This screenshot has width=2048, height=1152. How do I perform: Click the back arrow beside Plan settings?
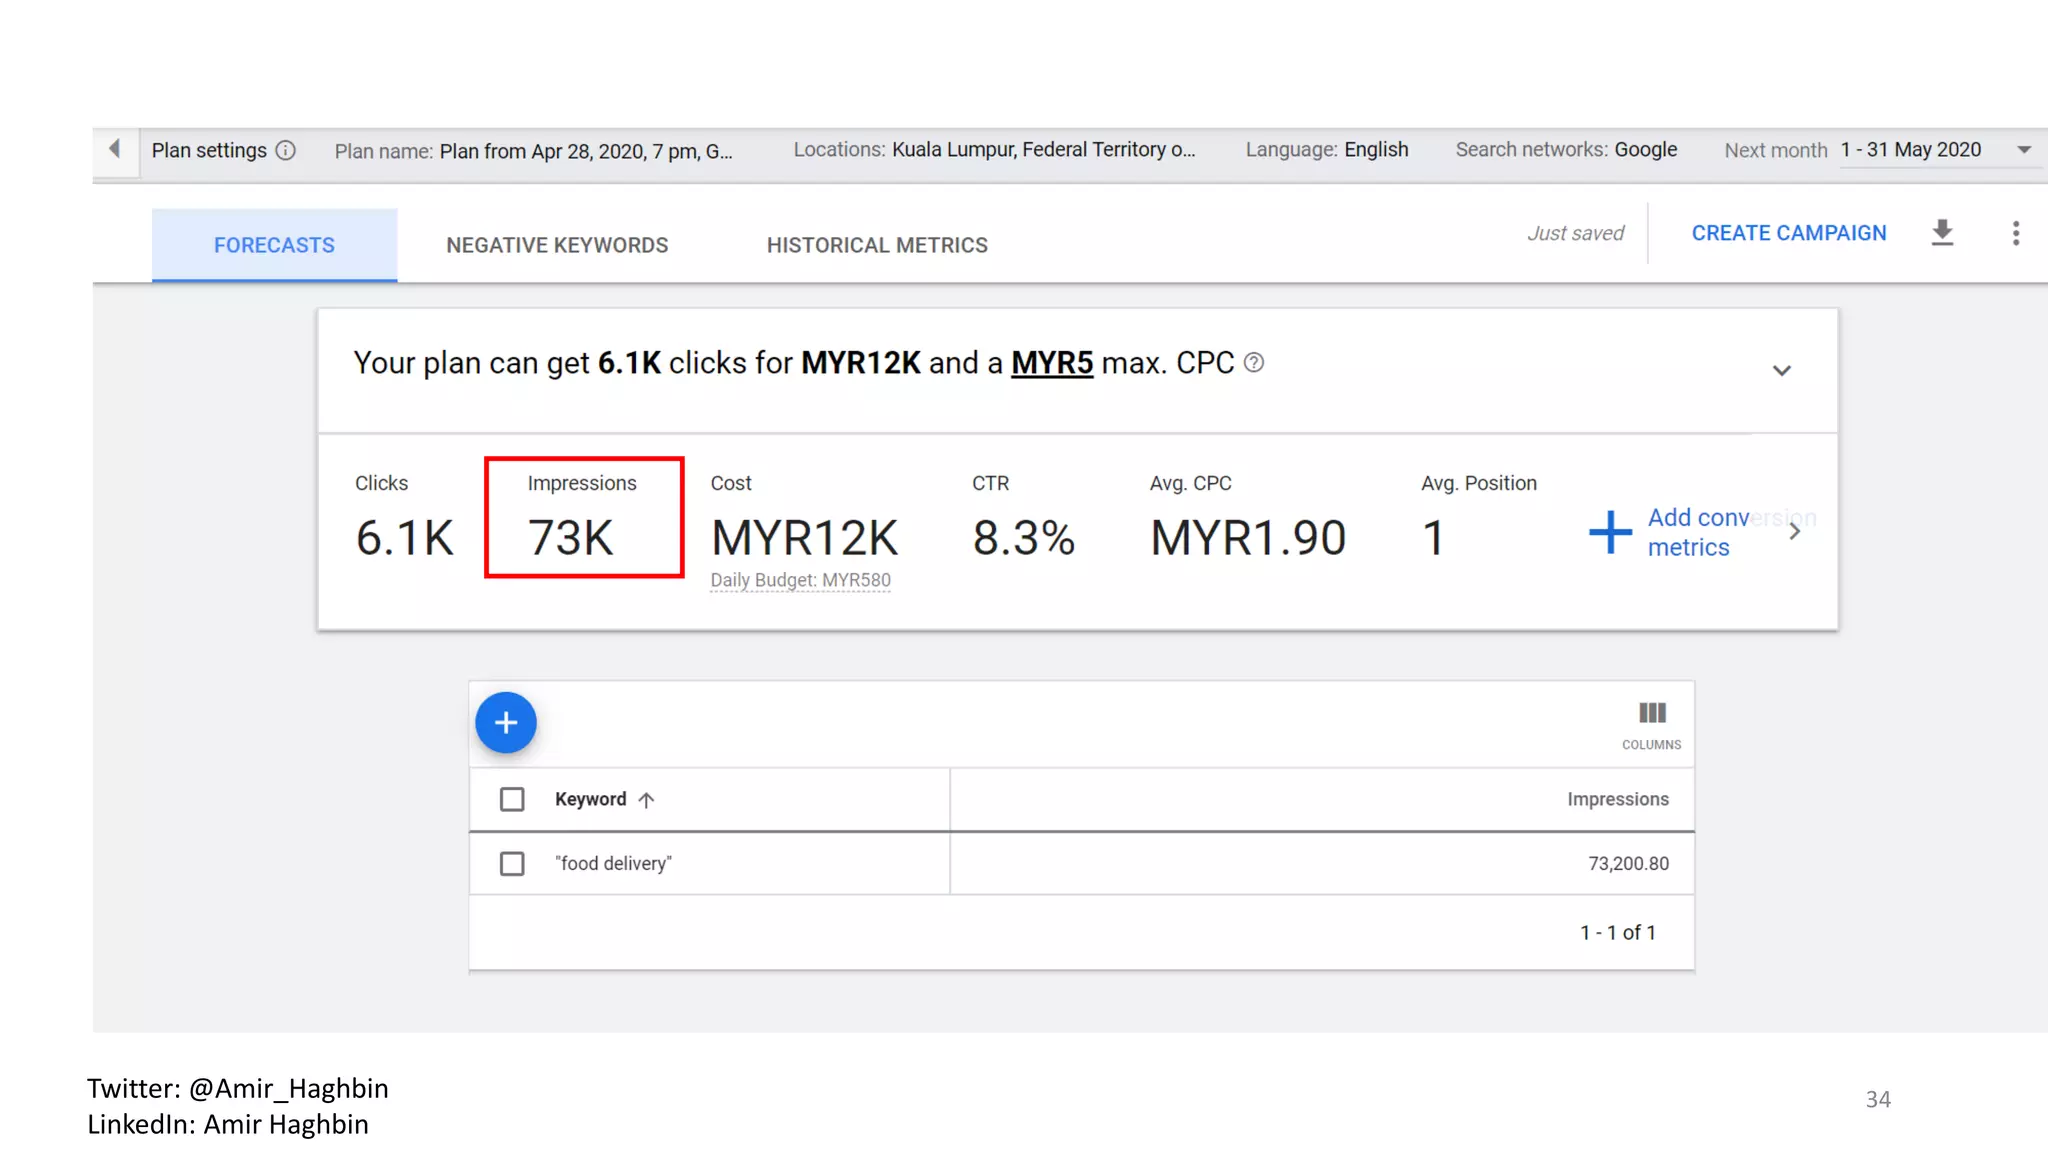tap(115, 149)
